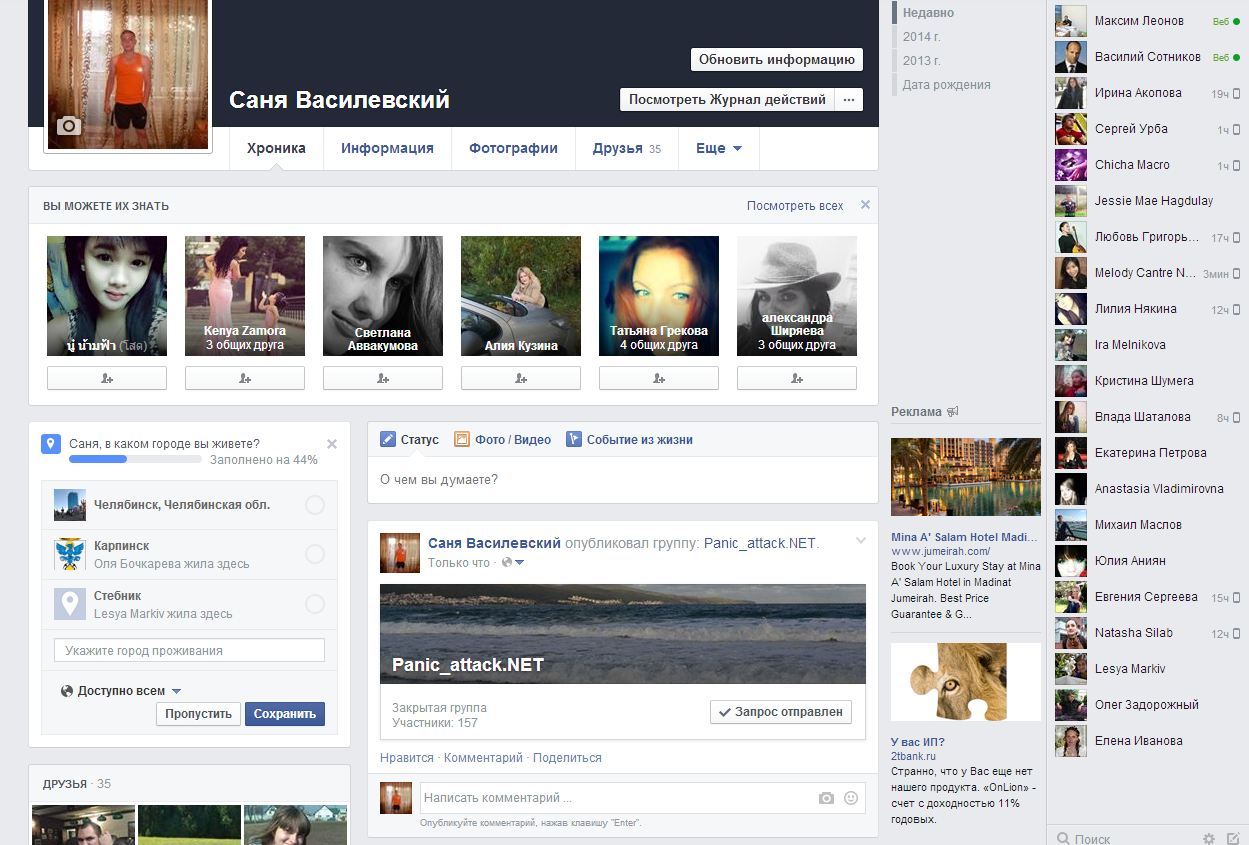This screenshot has height=845, width=1249.
Task: Select the Статус pencil icon
Action: (x=388, y=439)
